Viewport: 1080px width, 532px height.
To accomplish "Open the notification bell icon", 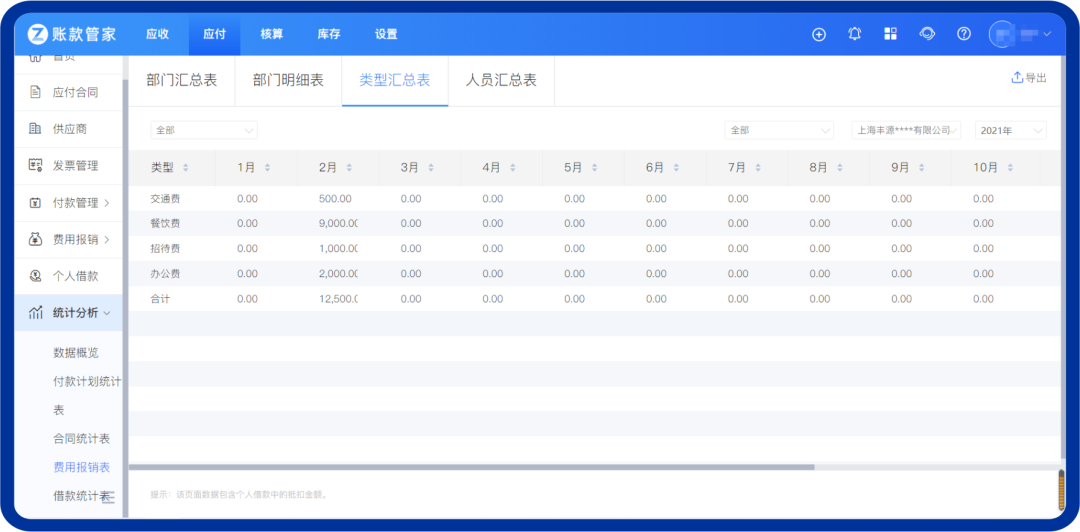I will [x=855, y=34].
